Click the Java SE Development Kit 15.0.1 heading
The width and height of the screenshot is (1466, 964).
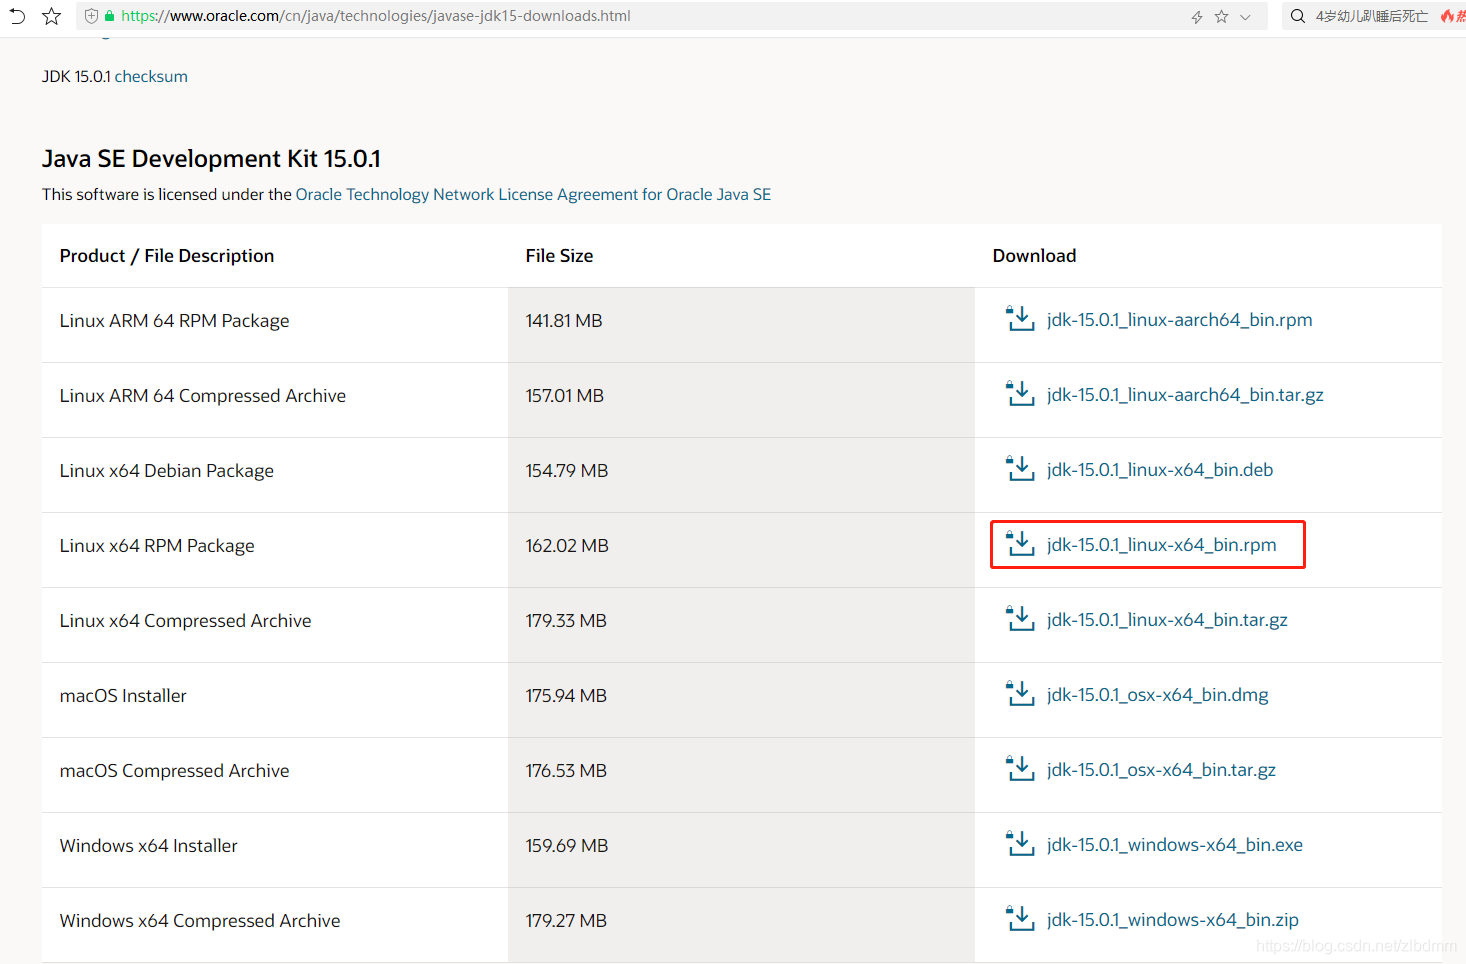(x=211, y=159)
